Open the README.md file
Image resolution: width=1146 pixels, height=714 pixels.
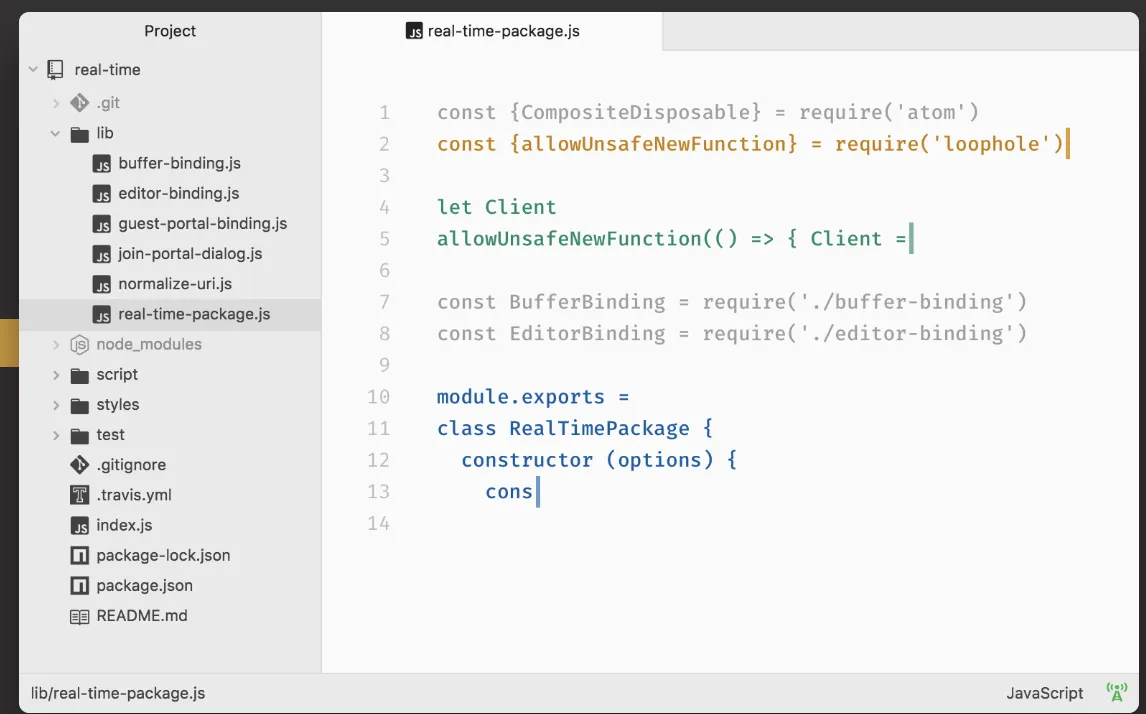(x=142, y=616)
